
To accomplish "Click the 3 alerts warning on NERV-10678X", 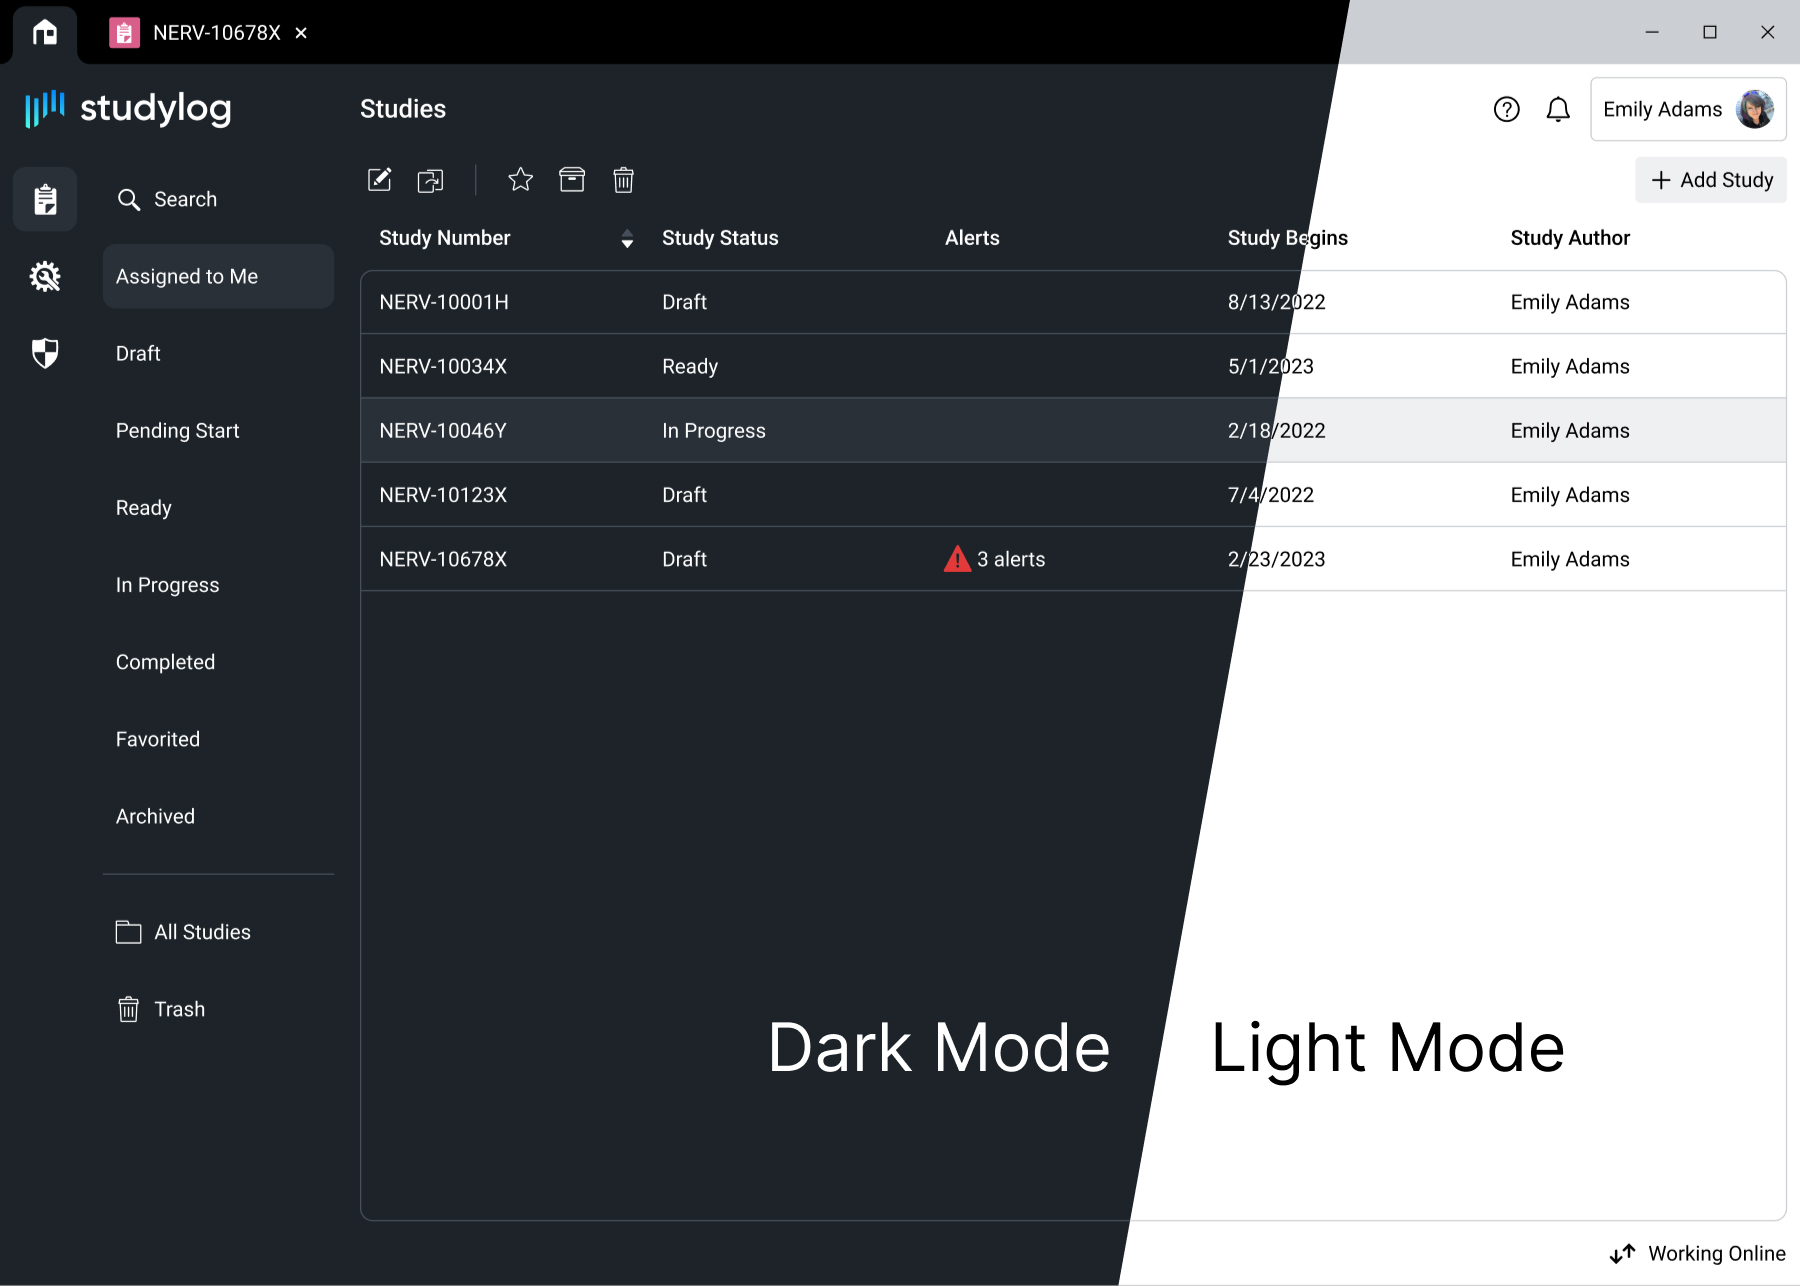I will coord(995,559).
